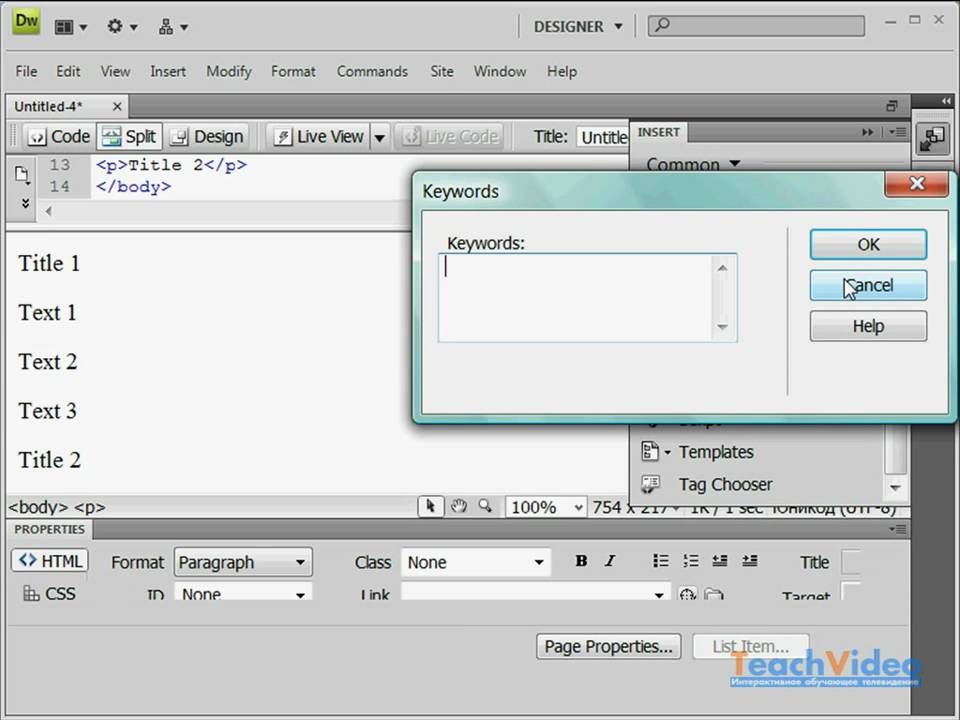Click the document Title field

(602, 137)
